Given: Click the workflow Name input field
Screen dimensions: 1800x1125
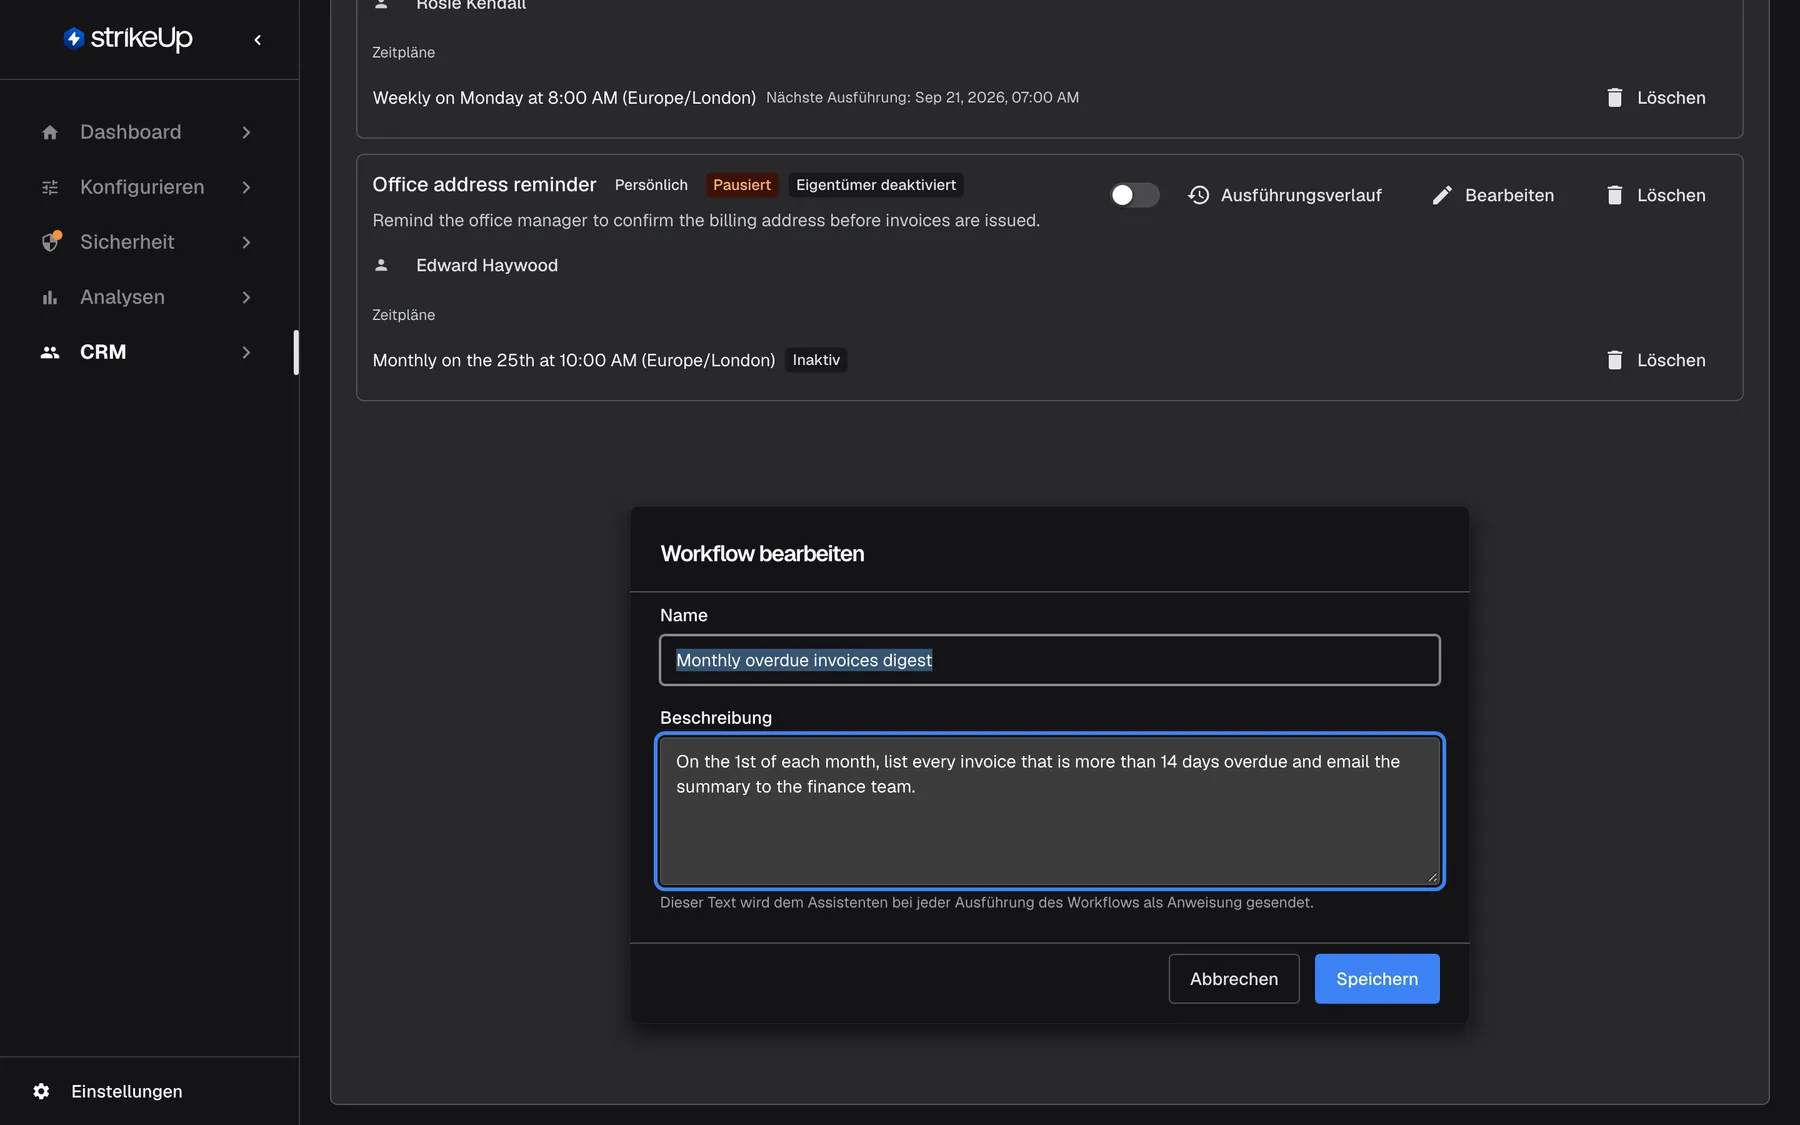Looking at the screenshot, I should [x=1050, y=660].
